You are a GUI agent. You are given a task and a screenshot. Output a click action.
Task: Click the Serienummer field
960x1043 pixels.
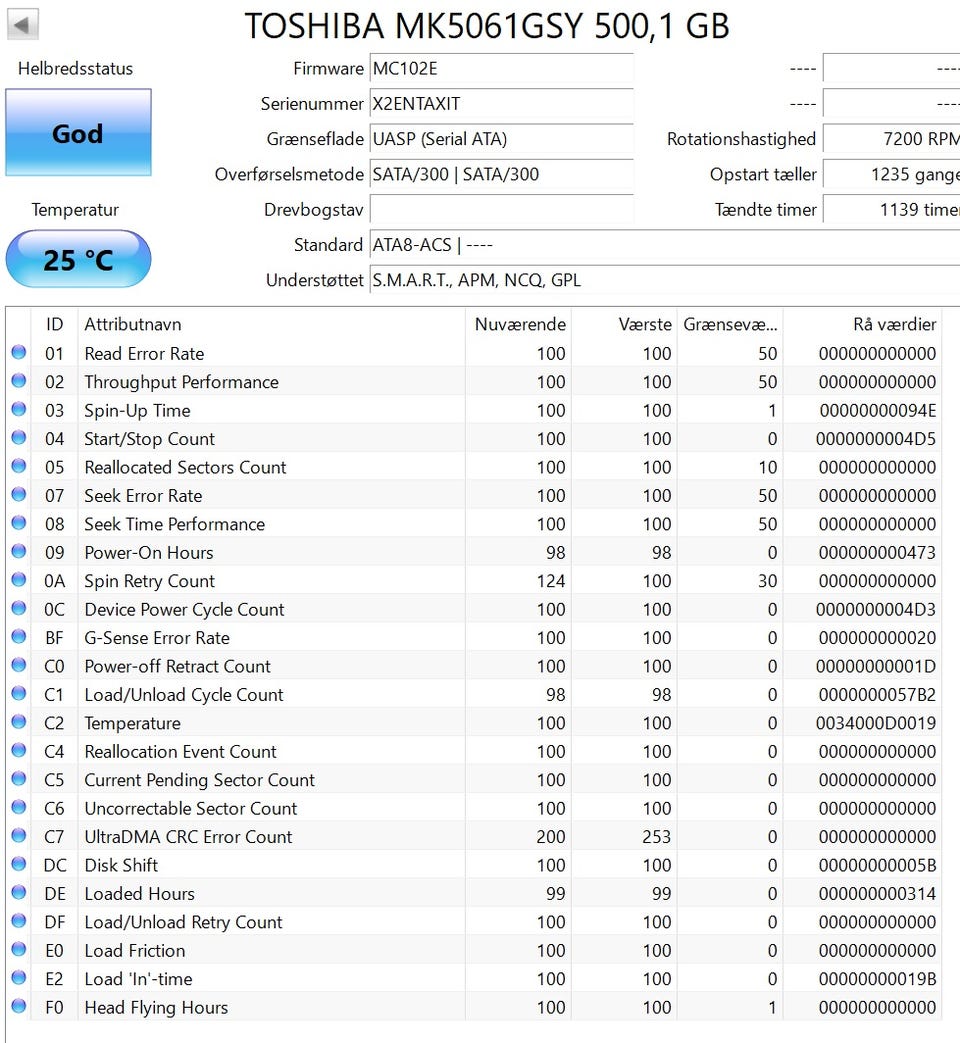pyautogui.click(x=500, y=104)
